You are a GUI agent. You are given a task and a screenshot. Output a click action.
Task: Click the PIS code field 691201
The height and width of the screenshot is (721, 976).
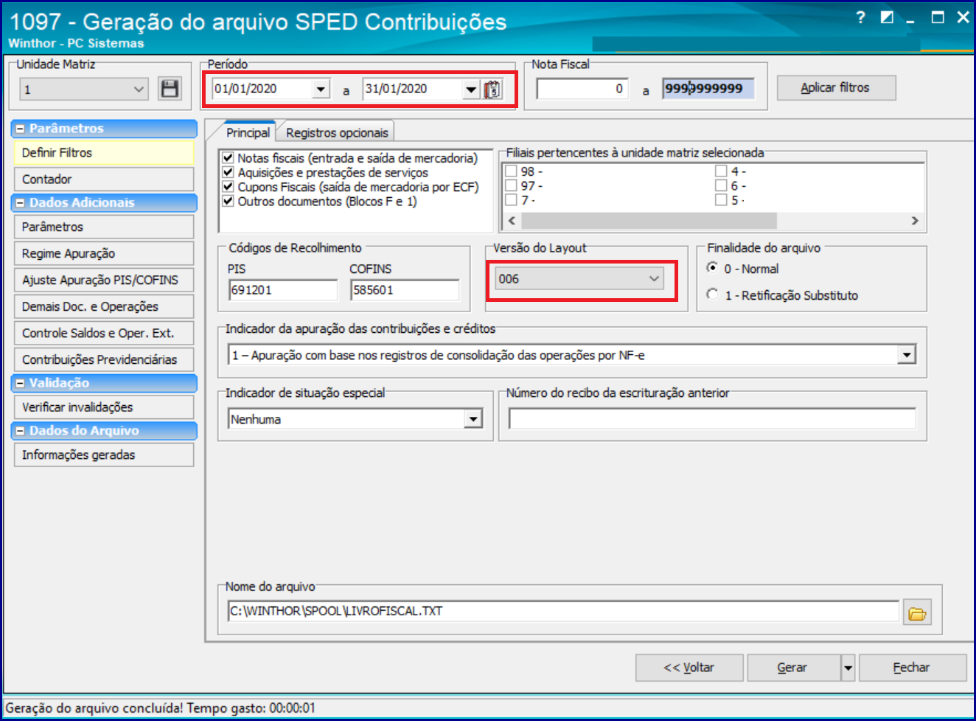(x=283, y=290)
